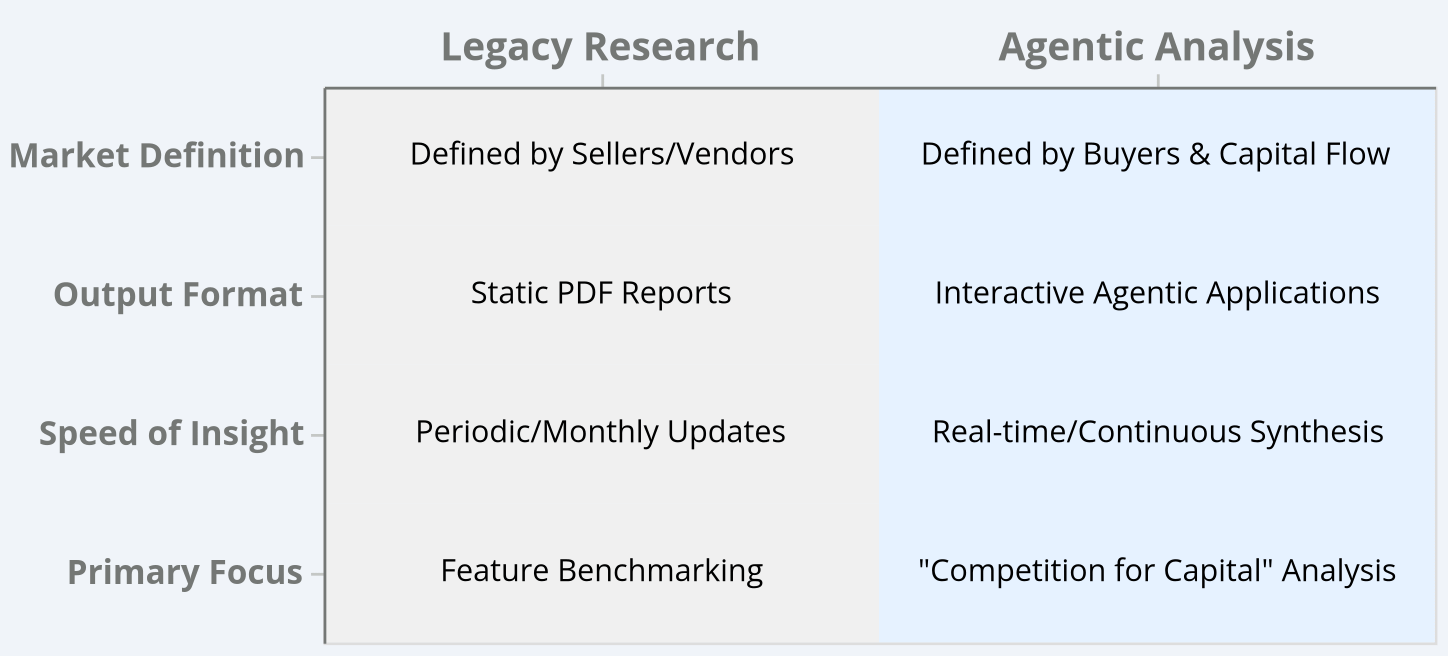Click the tick mark beside Output Format
The height and width of the screenshot is (656, 1448).
coord(317,296)
